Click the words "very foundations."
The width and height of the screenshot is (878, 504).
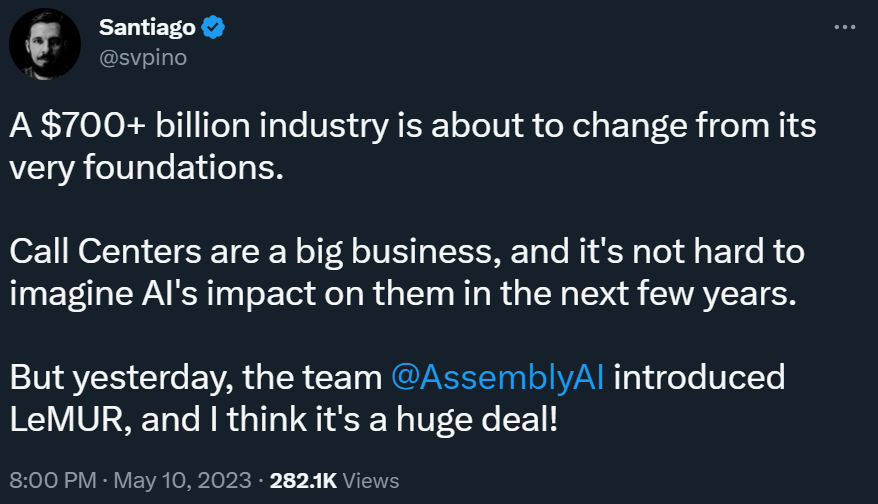tap(141, 167)
